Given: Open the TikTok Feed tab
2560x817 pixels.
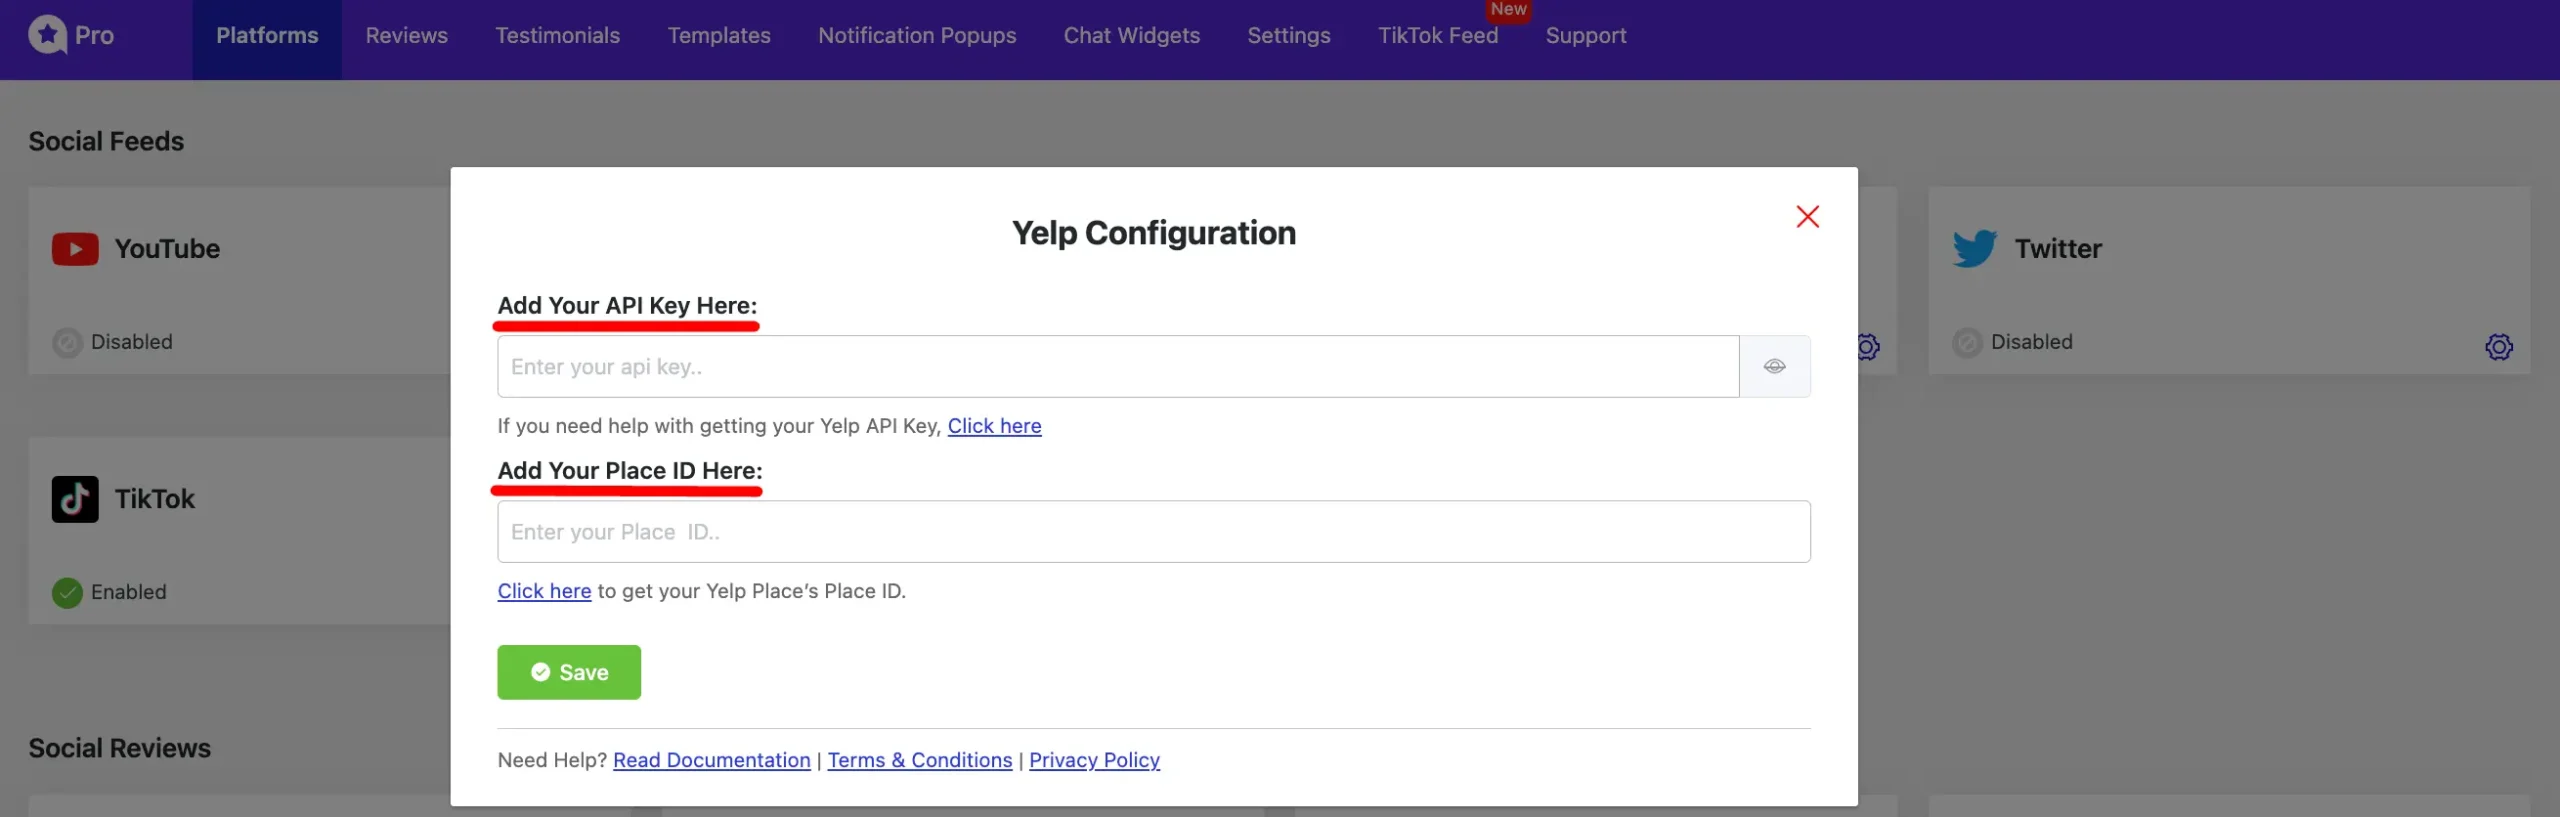Looking at the screenshot, I should [x=1438, y=36].
